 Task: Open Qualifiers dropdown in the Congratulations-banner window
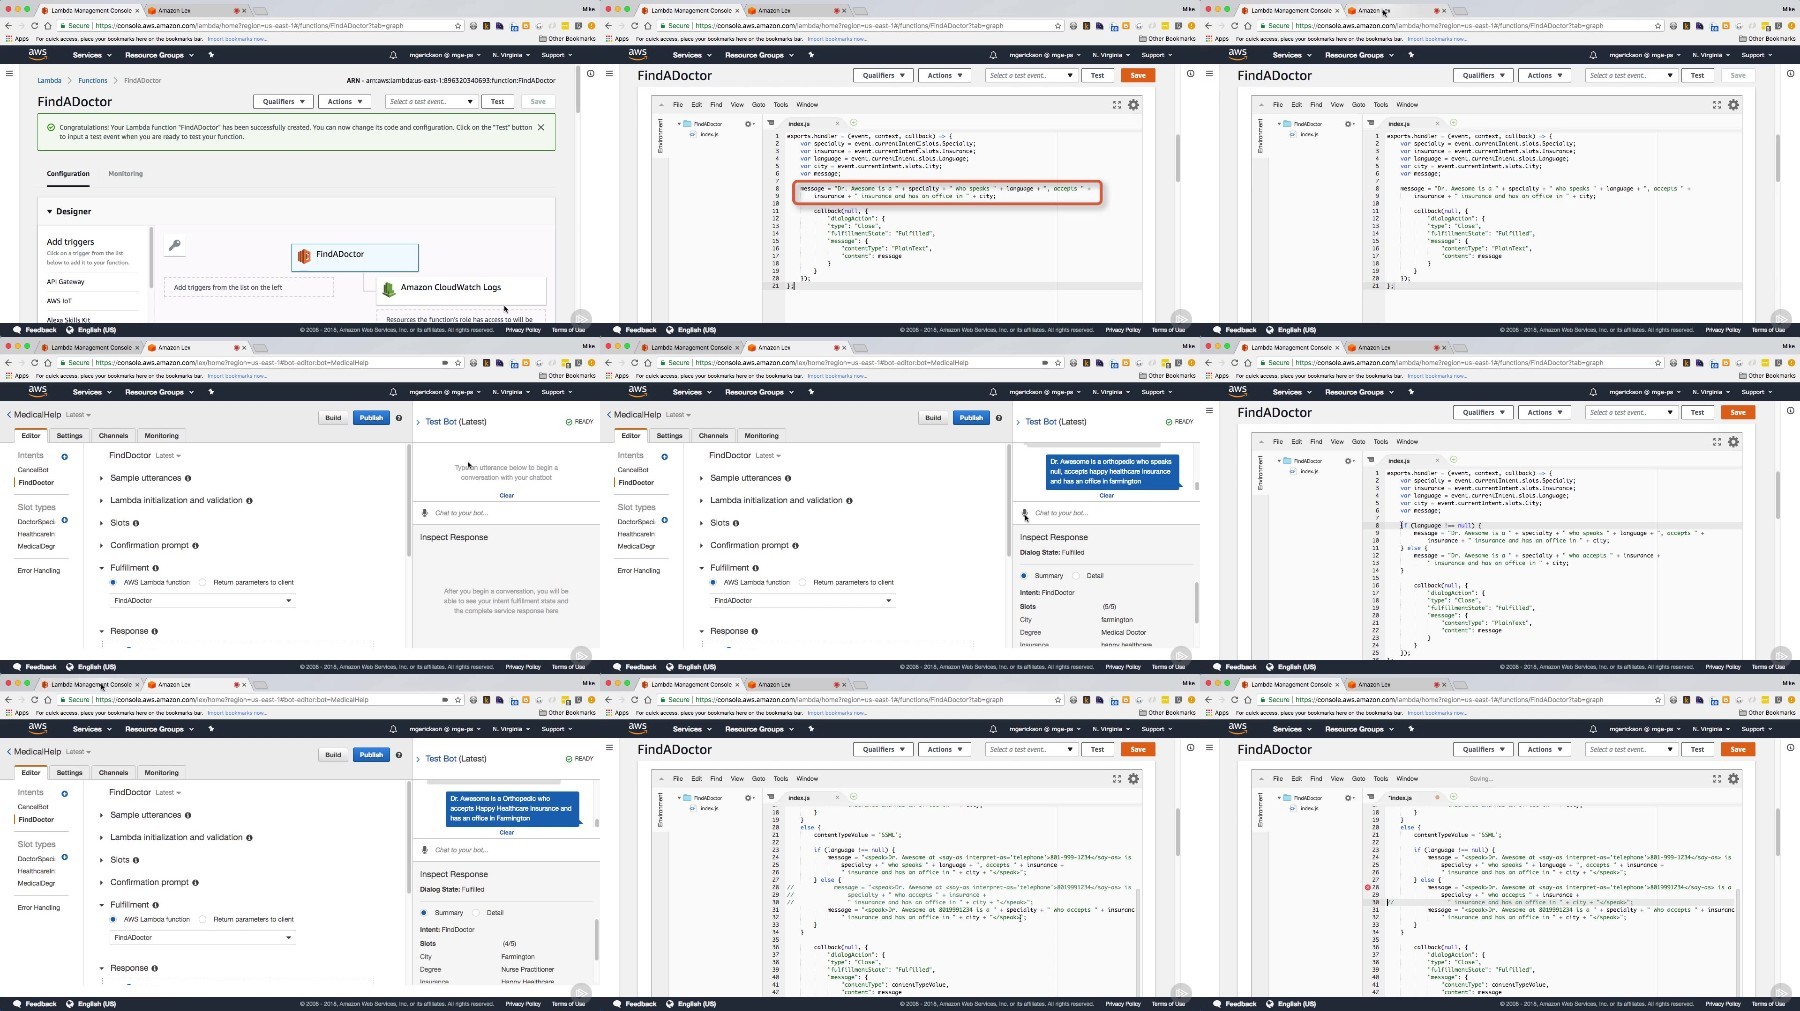(282, 102)
